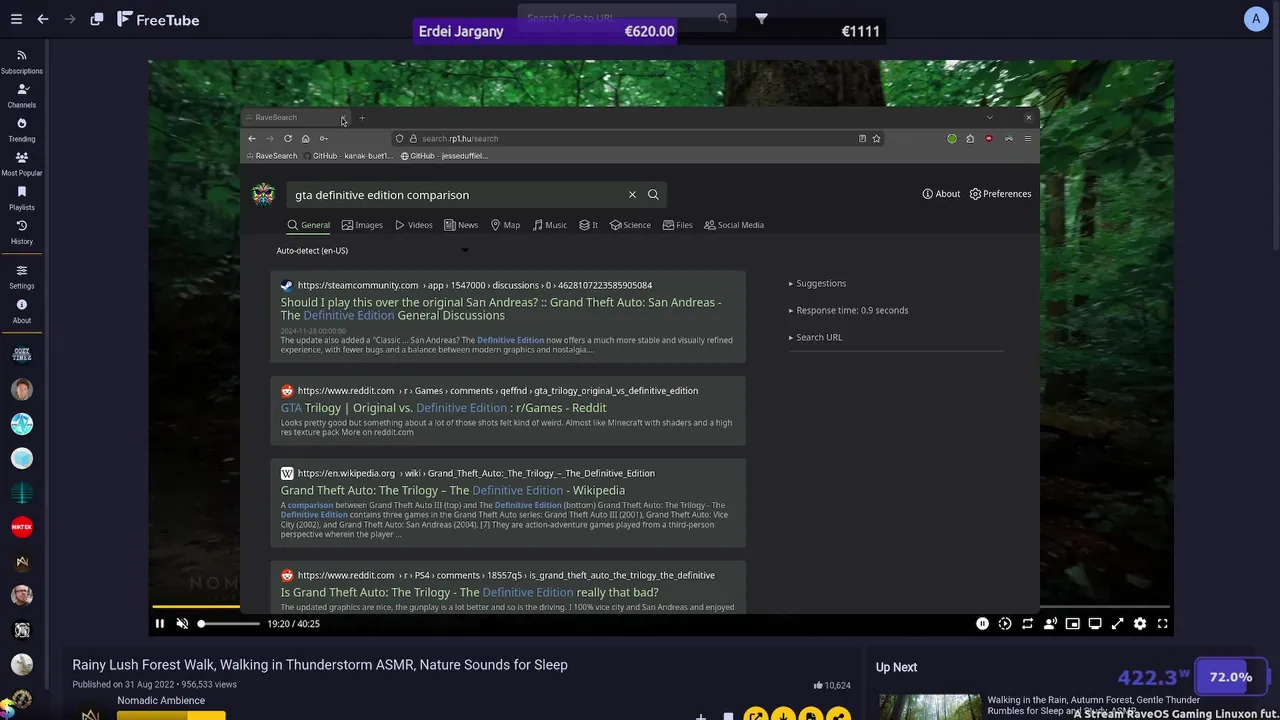Open FreeTube search filters funnel
Screen dimensions: 1280x720
(761, 18)
